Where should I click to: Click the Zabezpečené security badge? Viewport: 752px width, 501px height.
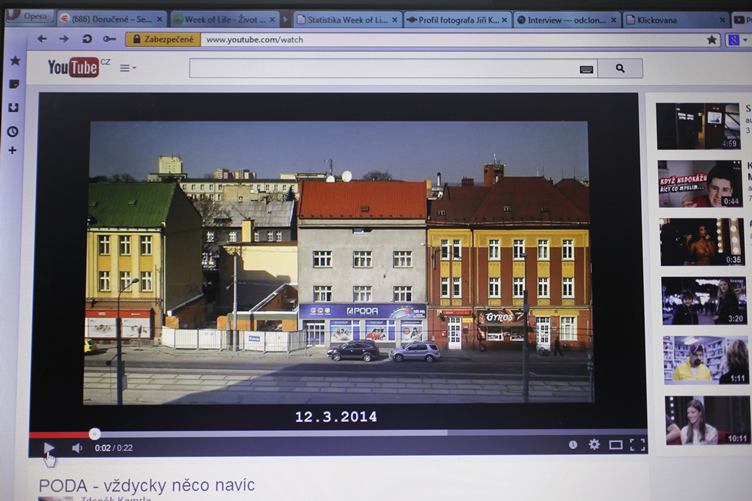[163, 39]
